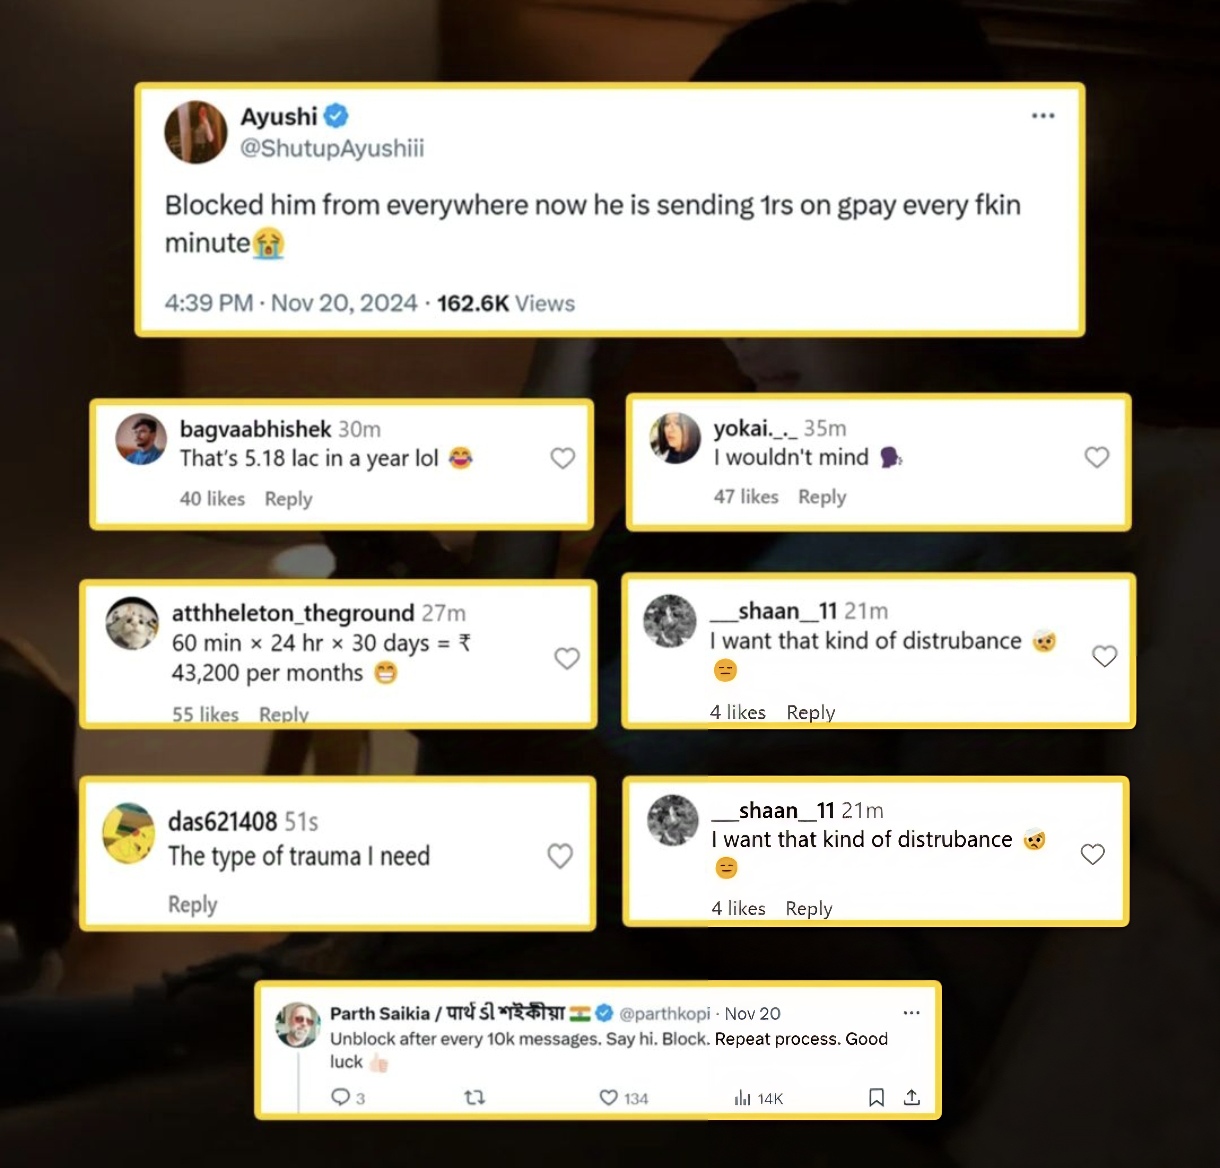The width and height of the screenshot is (1220, 1168).
Task: Click the retweet icon on Parth Saikia's tweet
Action: pyautogui.click(x=475, y=1097)
